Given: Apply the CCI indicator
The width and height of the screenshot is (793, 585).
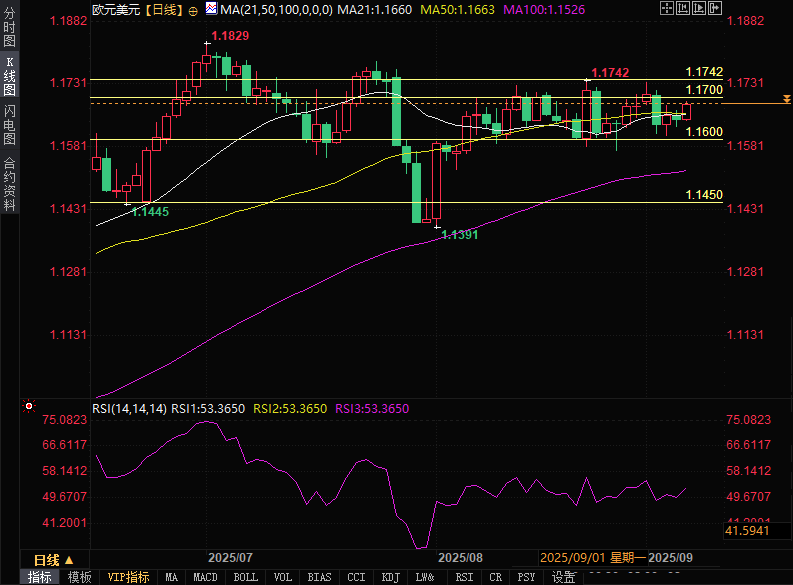Looking at the screenshot, I should [x=356, y=577].
